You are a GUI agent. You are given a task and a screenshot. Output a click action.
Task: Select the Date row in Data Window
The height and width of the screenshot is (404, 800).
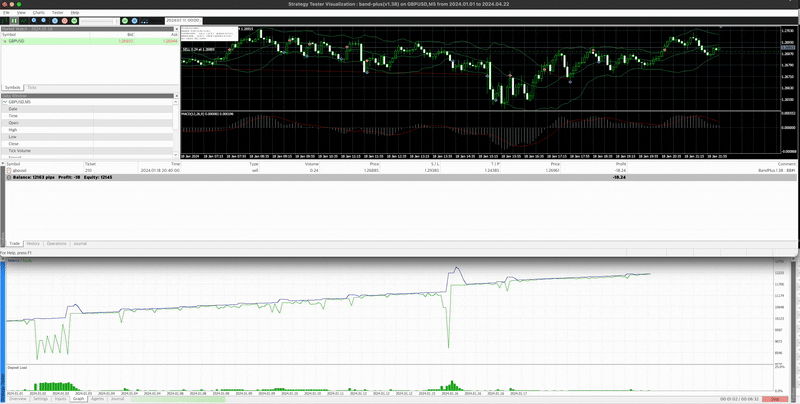click(87, 109)
